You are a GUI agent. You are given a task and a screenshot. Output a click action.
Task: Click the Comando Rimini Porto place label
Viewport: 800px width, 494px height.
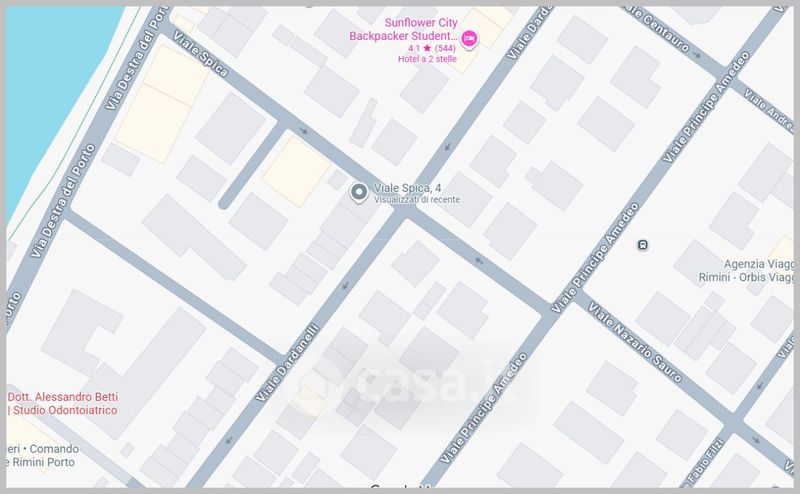click(x=42, y=455)
